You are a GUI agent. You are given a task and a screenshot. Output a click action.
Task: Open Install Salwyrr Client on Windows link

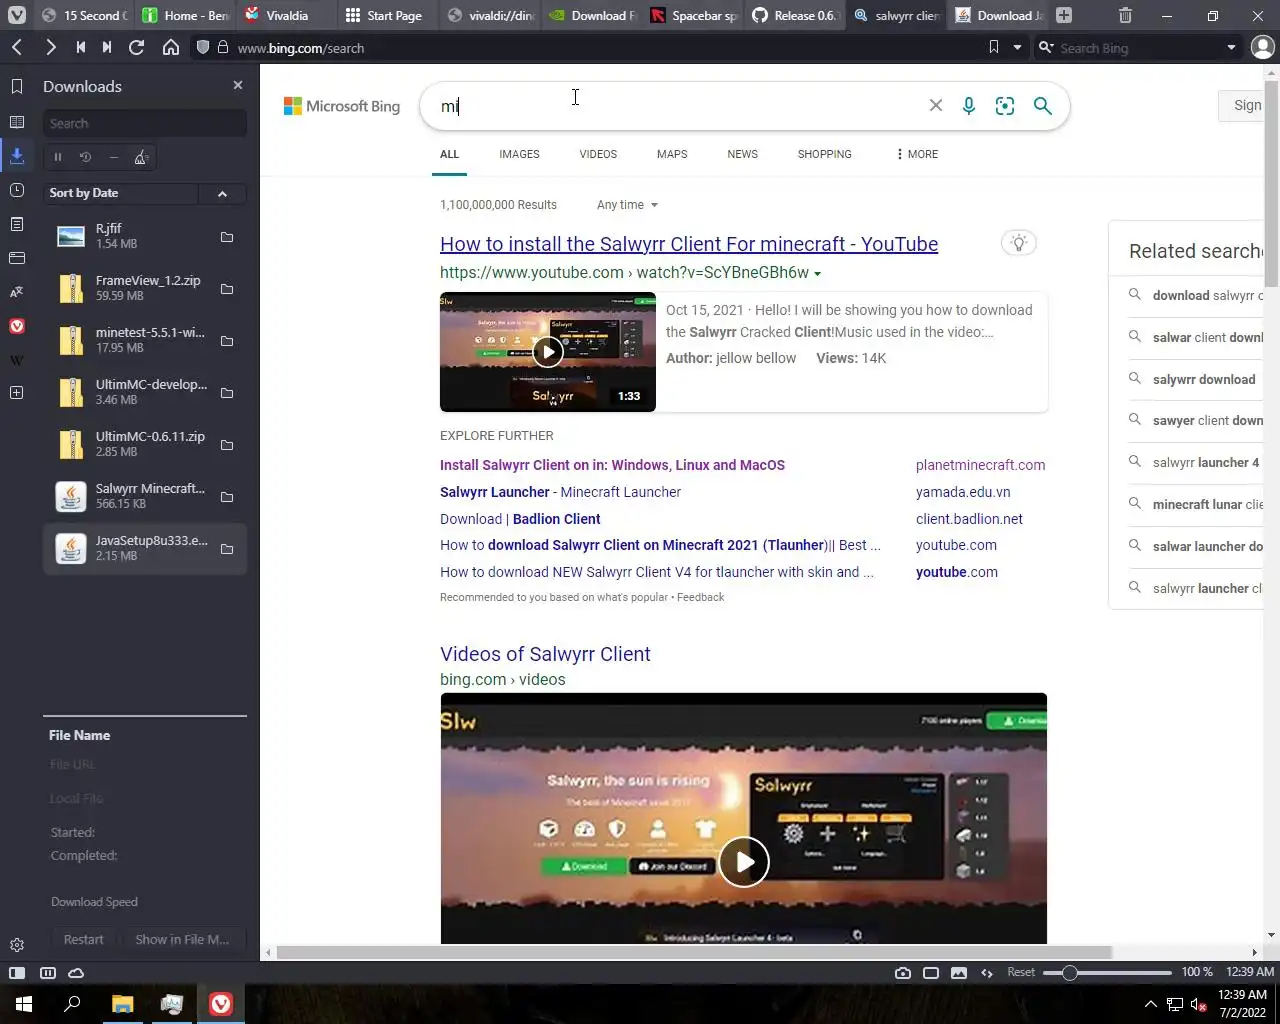pyautogui.click(x=612, y=465)
